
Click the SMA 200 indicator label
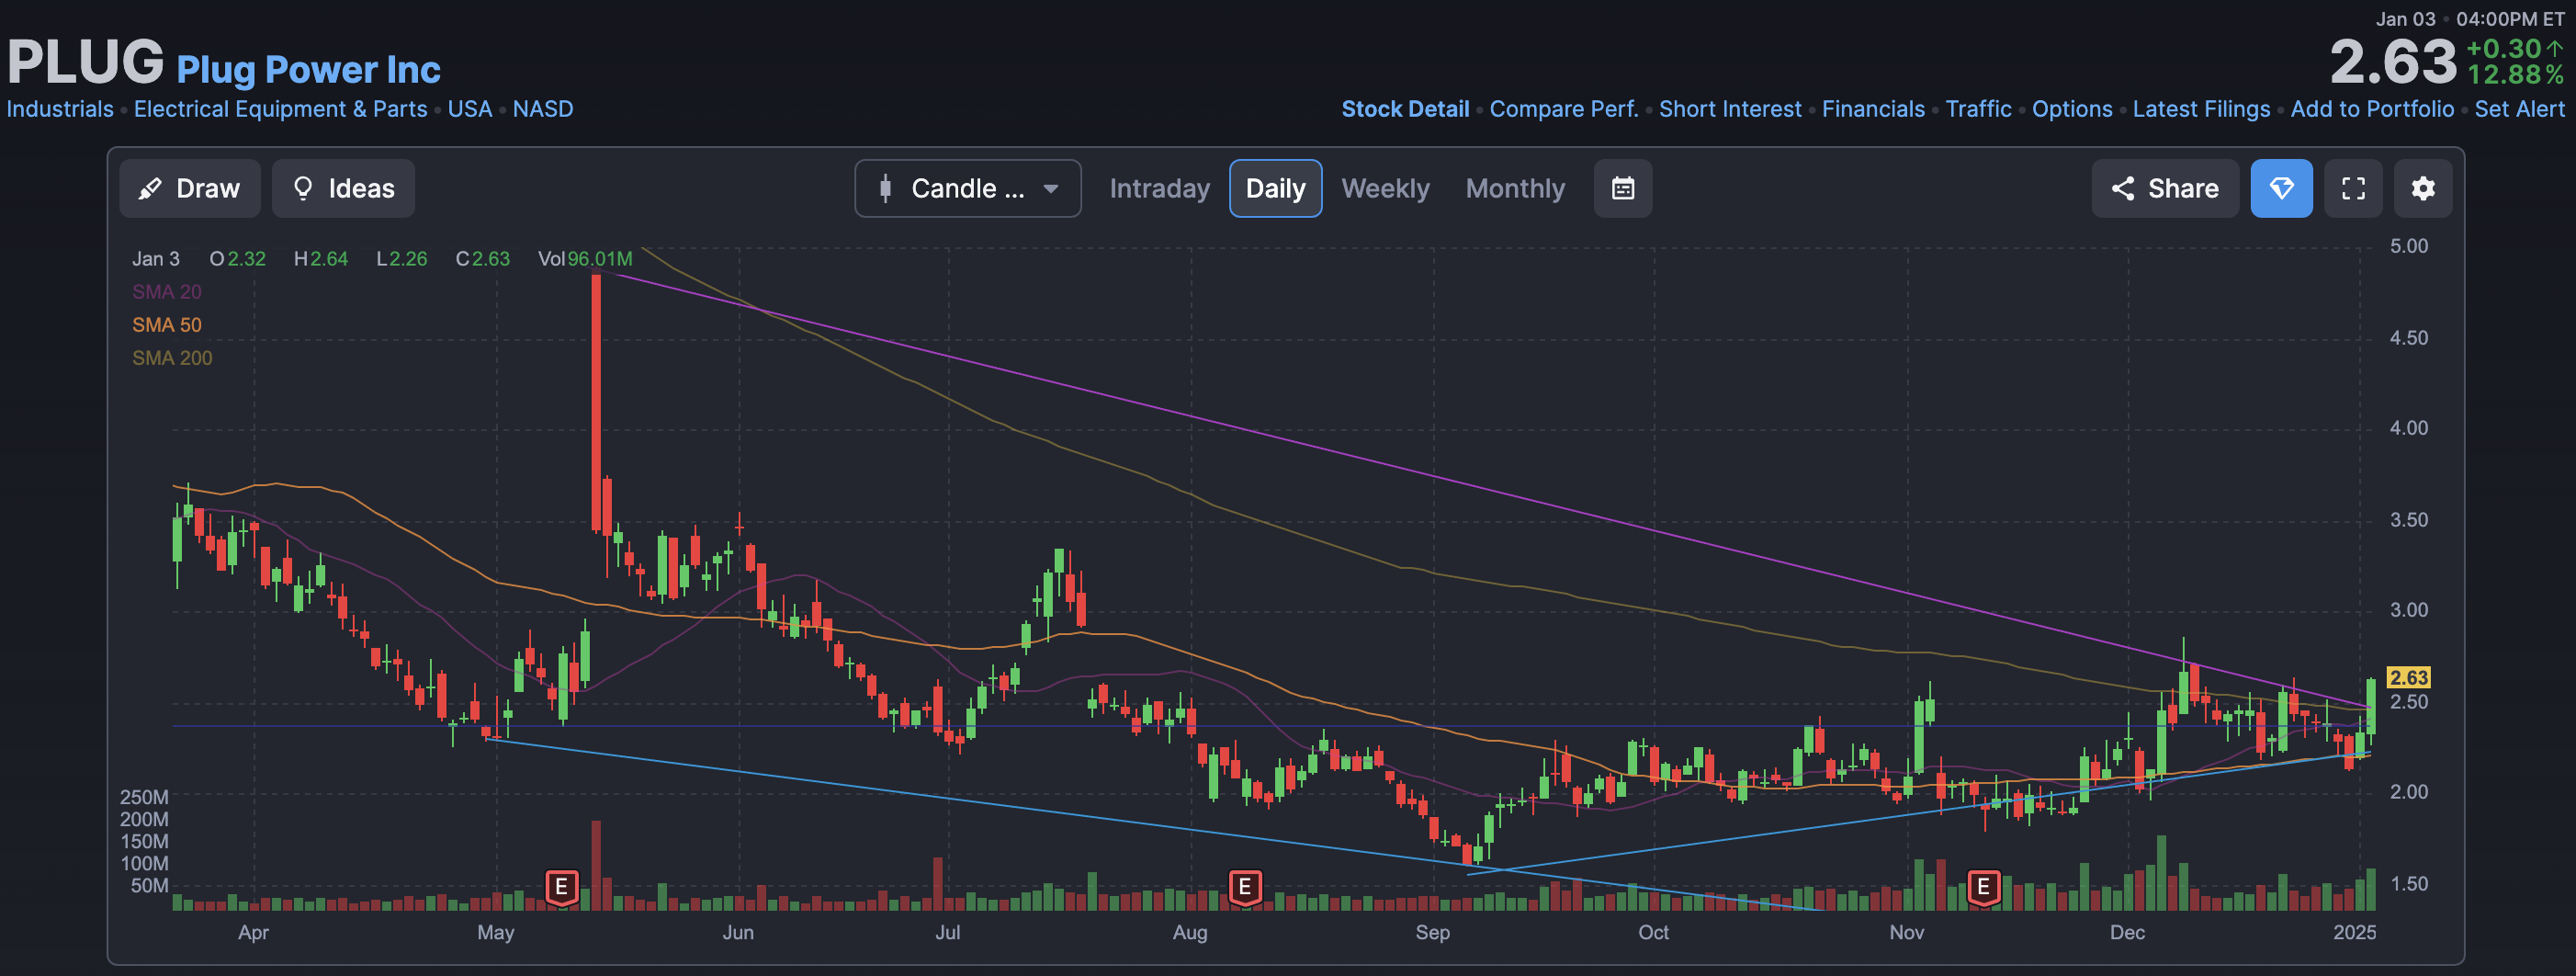172,358
